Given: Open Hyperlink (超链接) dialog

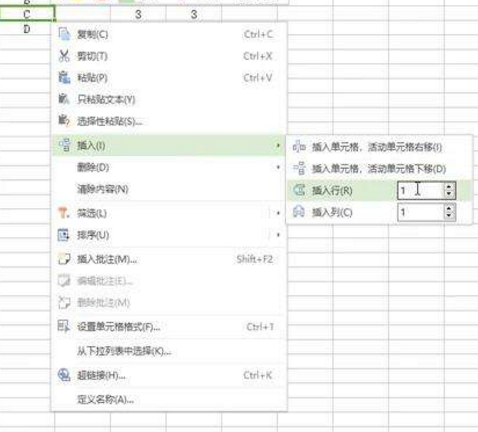Looking at the screenshot, I should click(x=169, y=375).
